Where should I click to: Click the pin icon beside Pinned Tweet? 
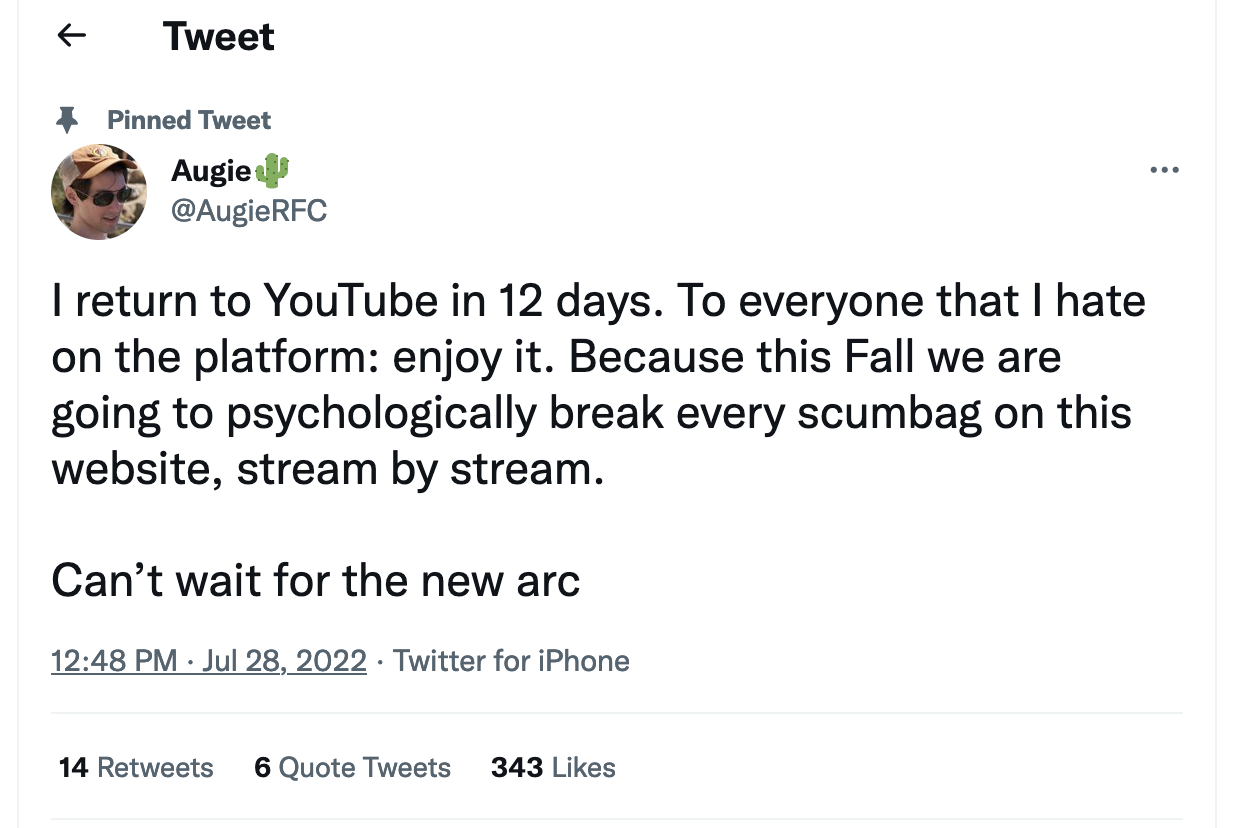(x=68, y=121)
